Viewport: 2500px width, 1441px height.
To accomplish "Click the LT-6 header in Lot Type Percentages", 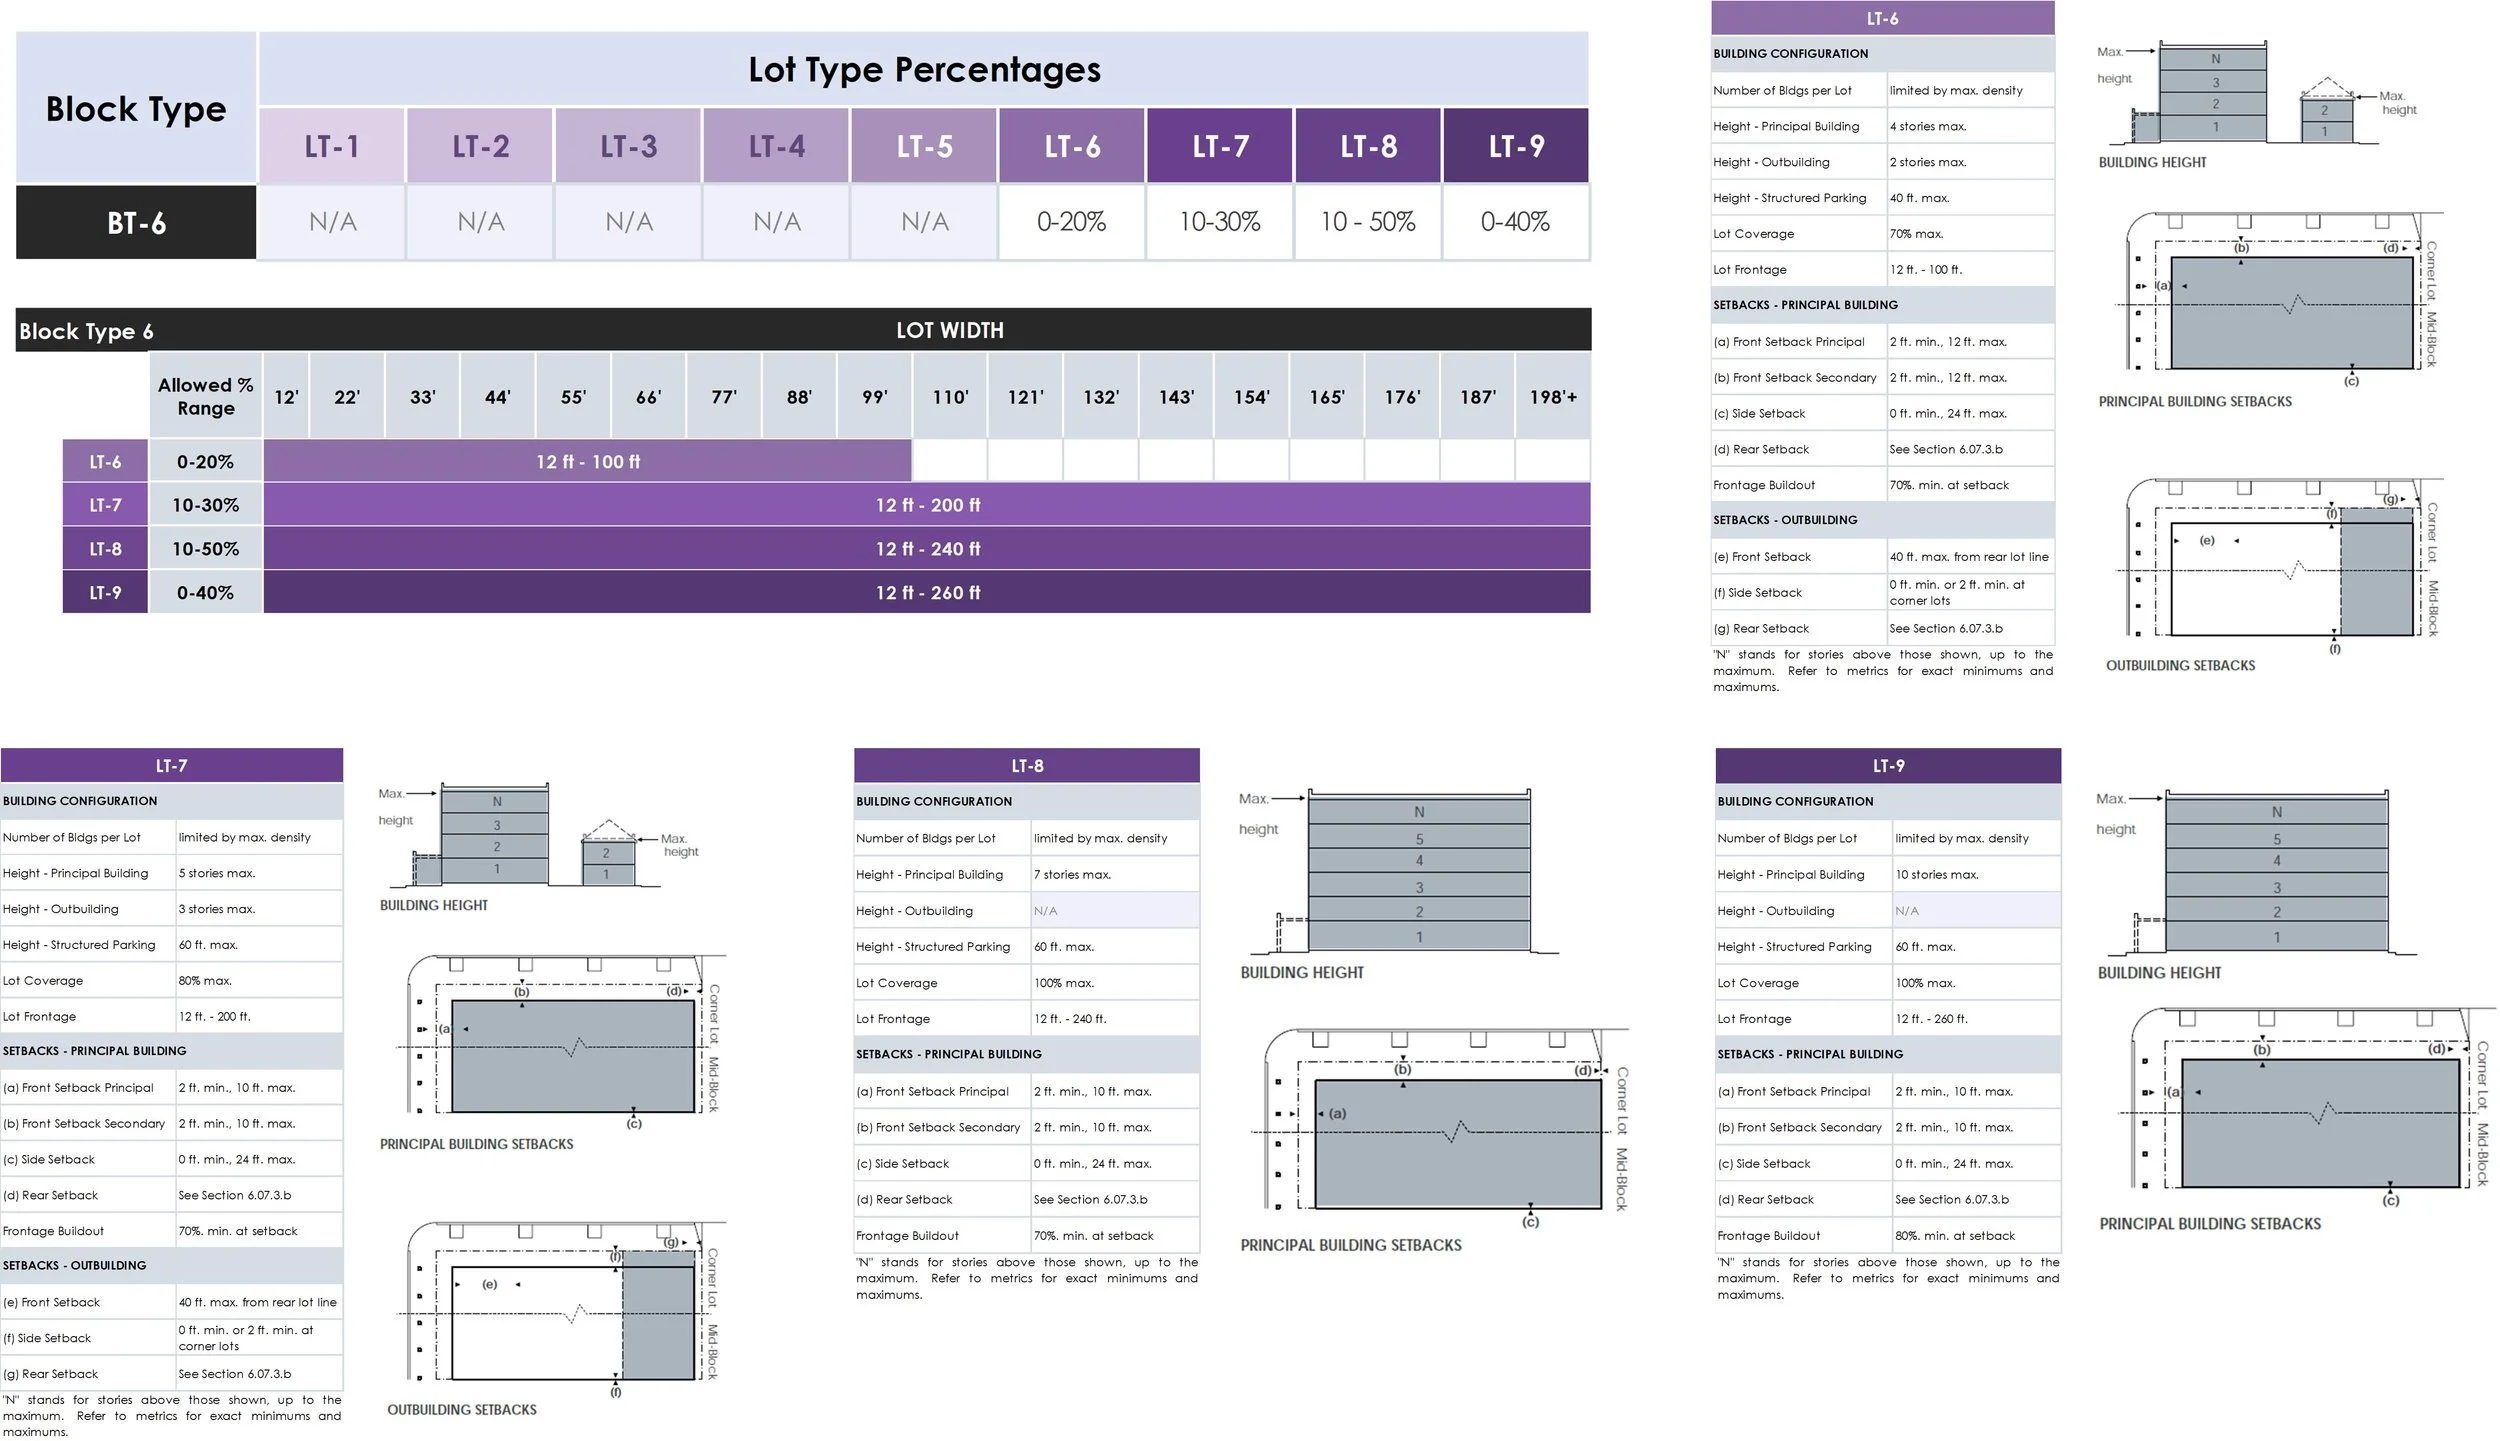I will point(1072,146).
